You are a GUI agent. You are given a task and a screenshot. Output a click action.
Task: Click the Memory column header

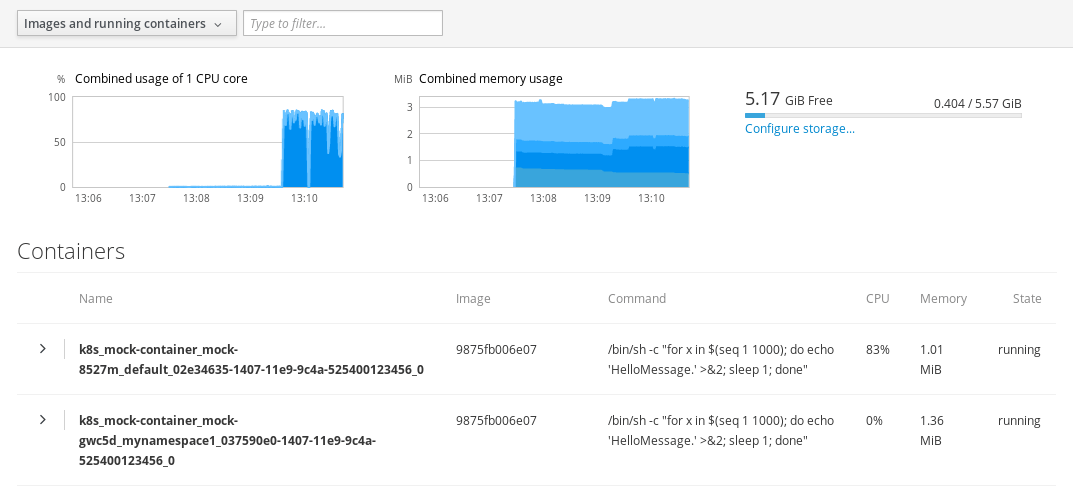click(943, 298)
